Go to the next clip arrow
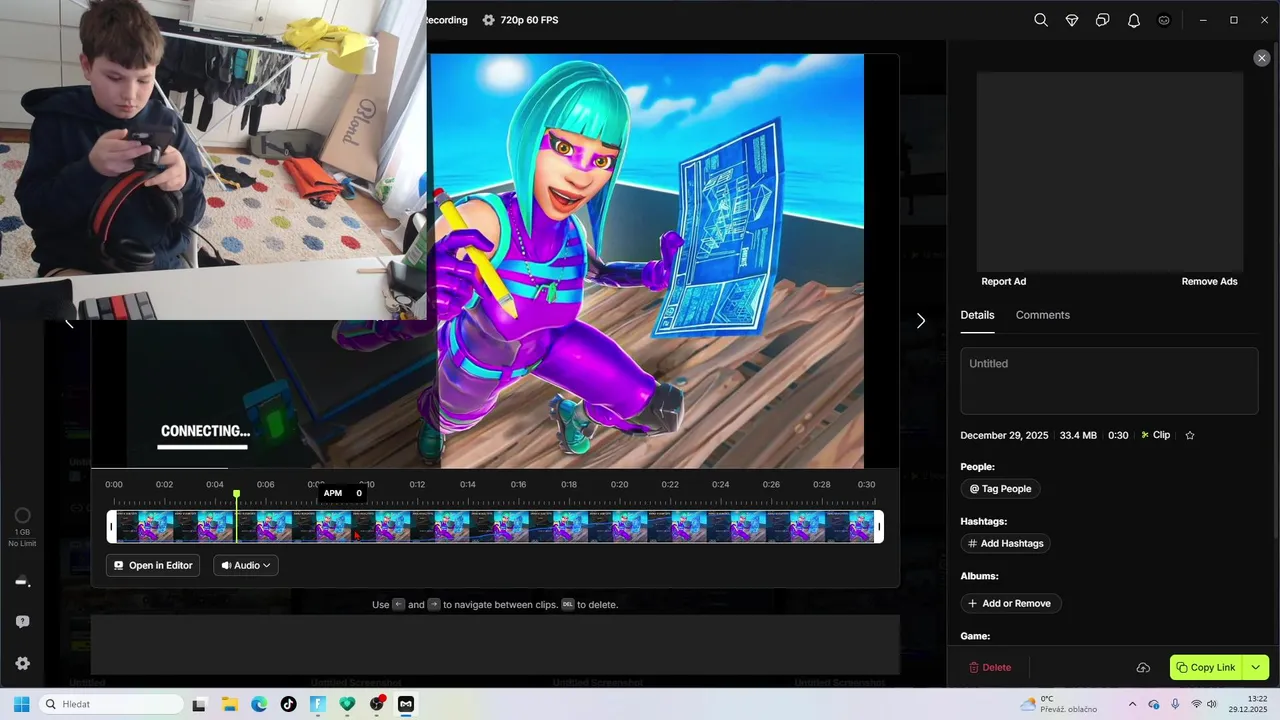Image resolution: width=1280 pixels, height=720 pixels. [x=921, y=321]
